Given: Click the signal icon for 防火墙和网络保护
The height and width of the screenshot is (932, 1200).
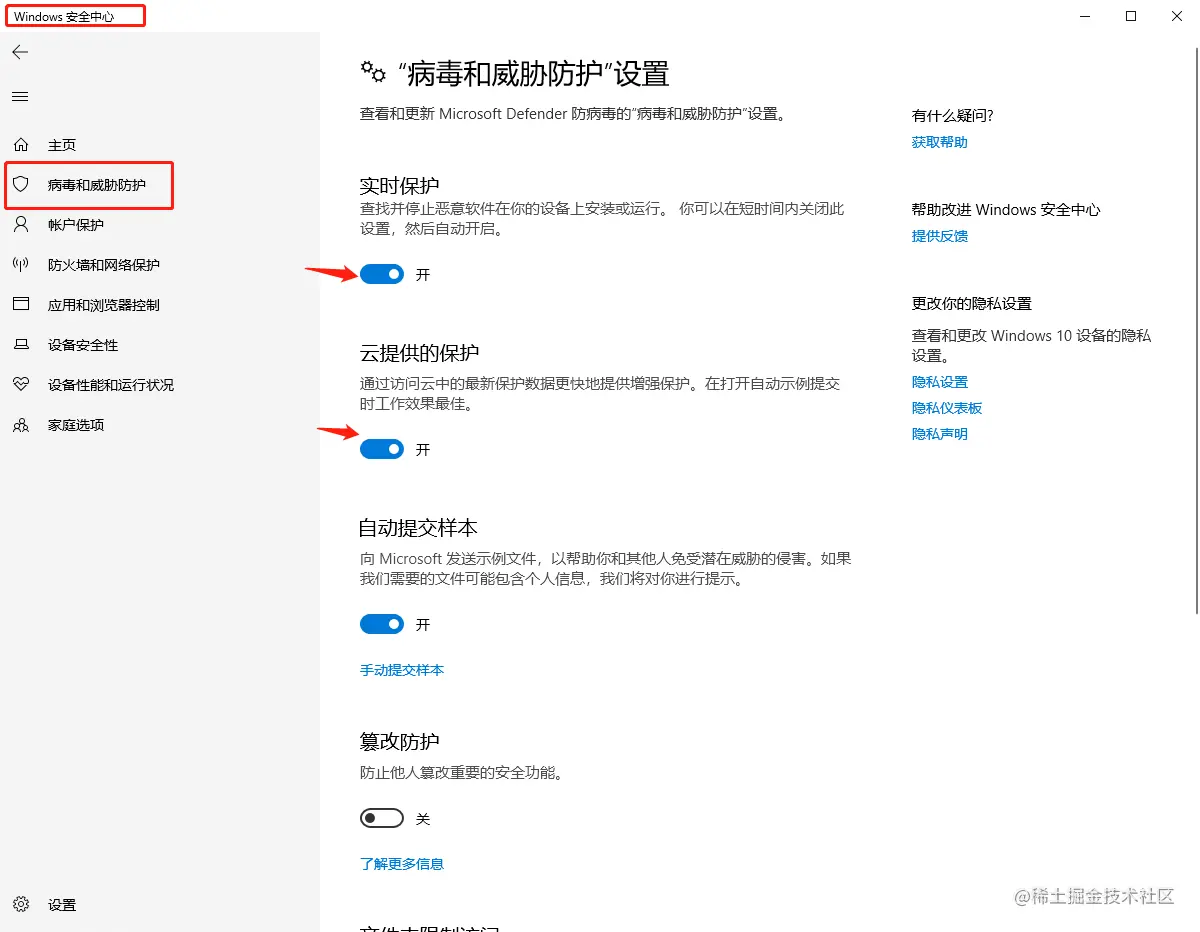Looking at the screenshot, I should click(21, 265).
